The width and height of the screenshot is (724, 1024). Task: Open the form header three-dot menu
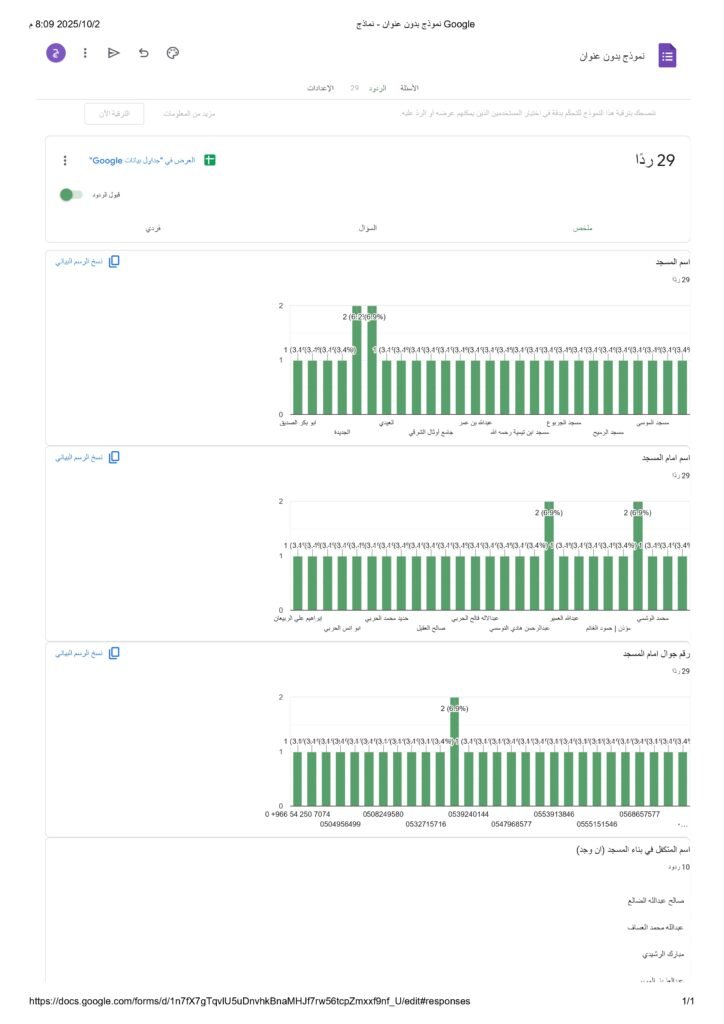pyautogui.click(x=85, y=53)
